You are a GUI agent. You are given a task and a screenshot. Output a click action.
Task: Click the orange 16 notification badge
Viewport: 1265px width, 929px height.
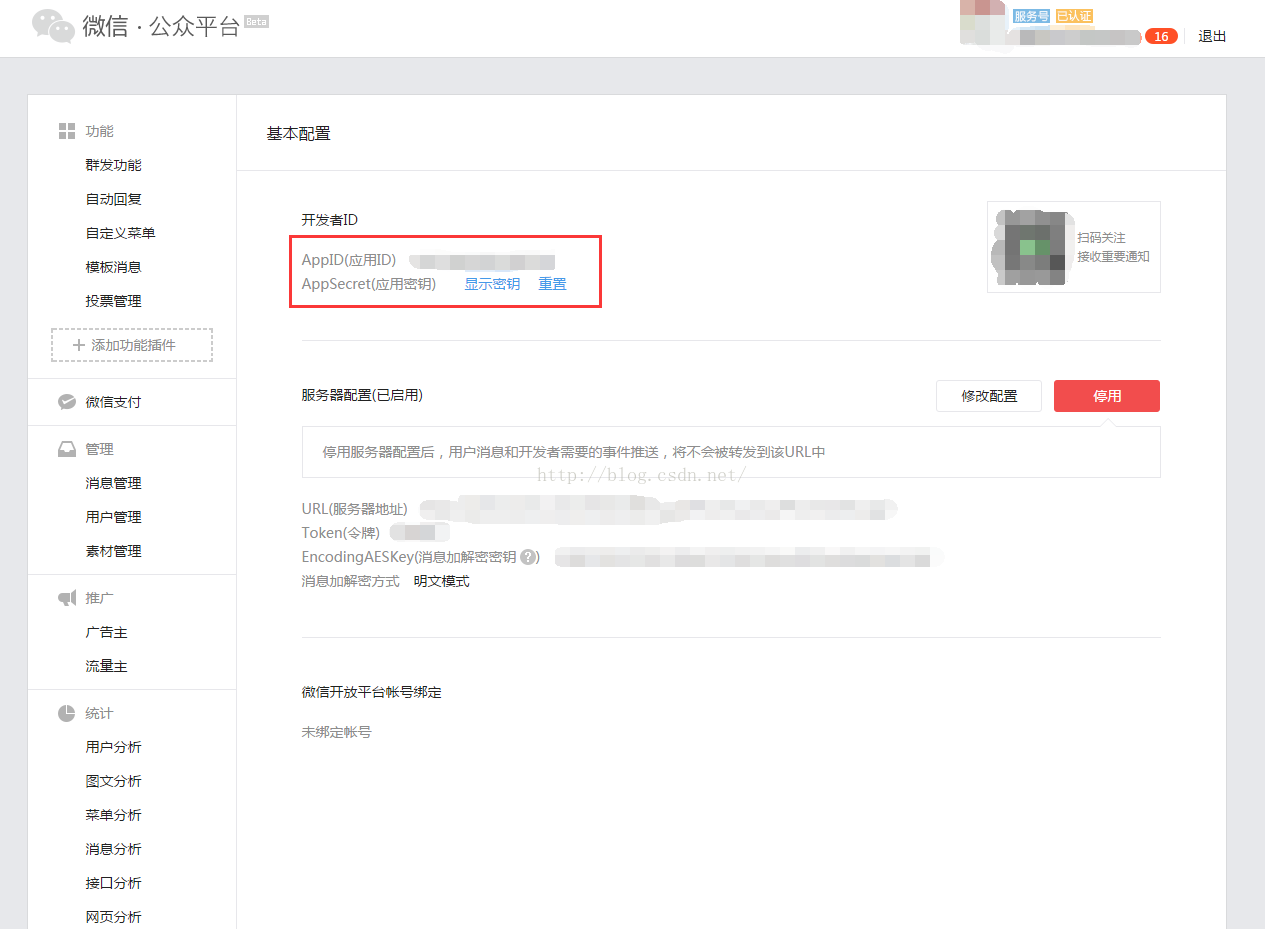(x=1161, y=36)
